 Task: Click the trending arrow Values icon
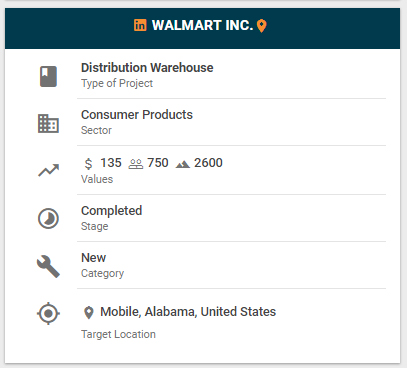click(x=48, y=170)
